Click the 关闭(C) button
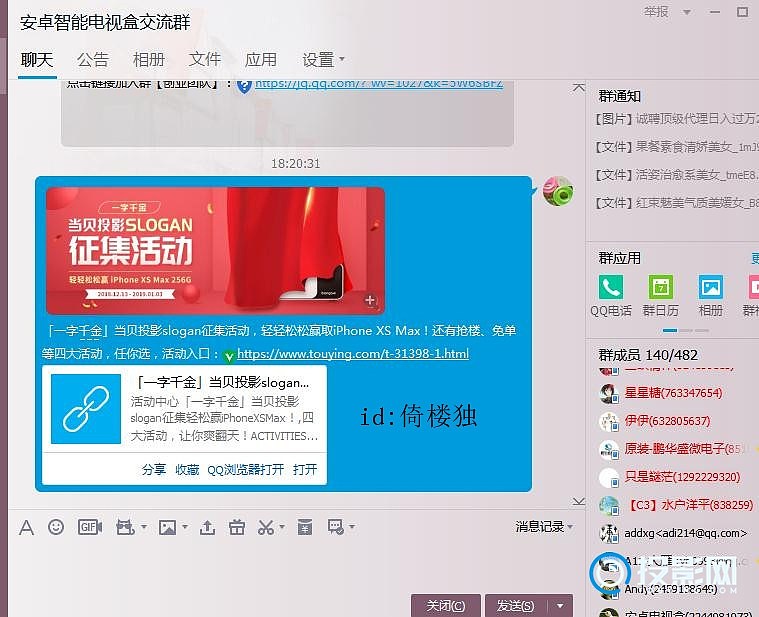 click(446, 606)
